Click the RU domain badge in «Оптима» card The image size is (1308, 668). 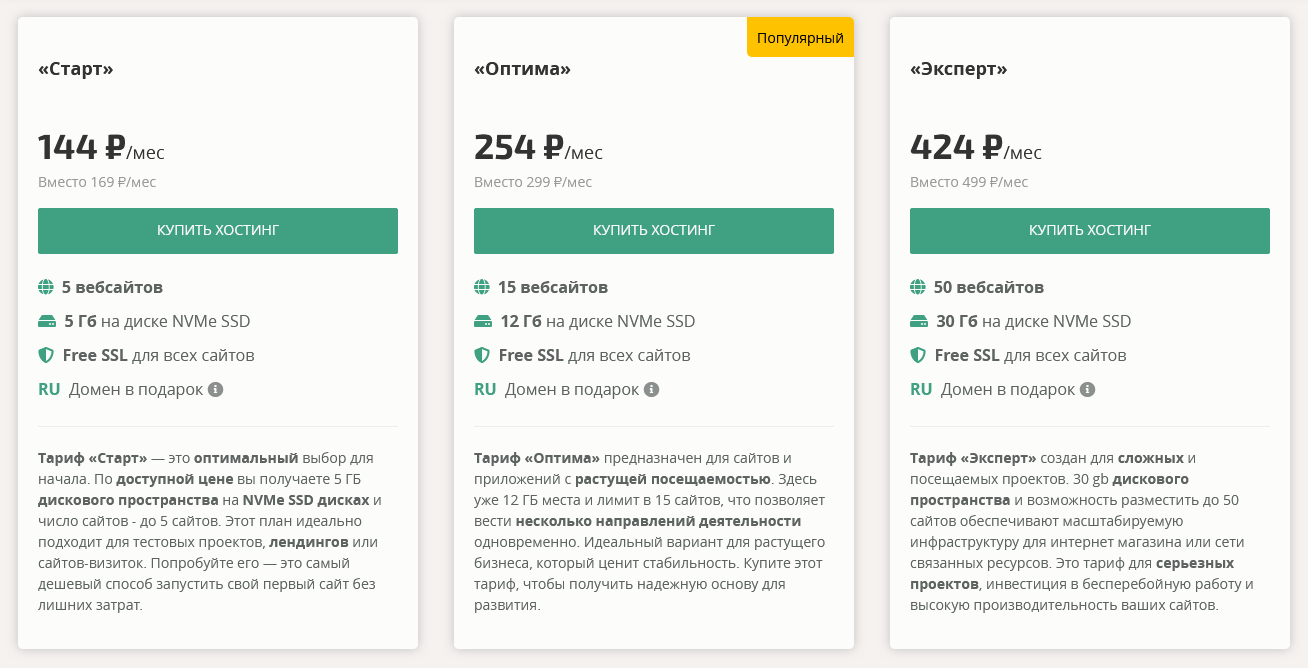485,390
